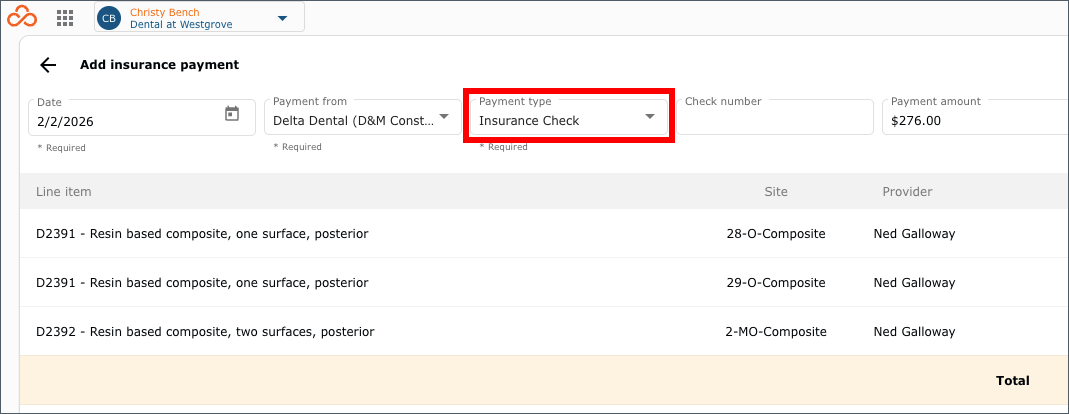Click the orange cloud logo icon

(x=22, y=16)
